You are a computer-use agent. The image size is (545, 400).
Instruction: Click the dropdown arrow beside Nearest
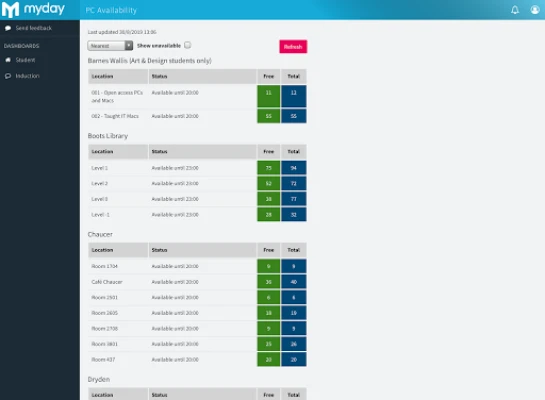coord(129,46)
